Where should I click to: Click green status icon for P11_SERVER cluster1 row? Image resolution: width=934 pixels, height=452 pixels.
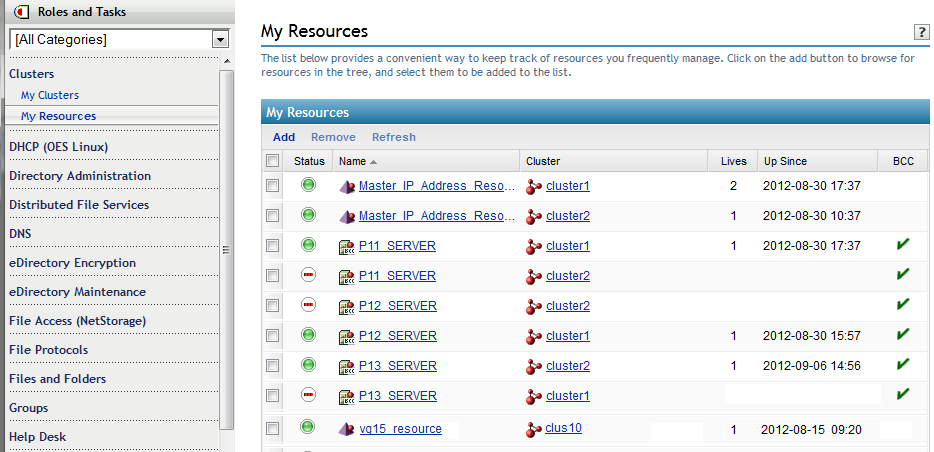point(308,244)
